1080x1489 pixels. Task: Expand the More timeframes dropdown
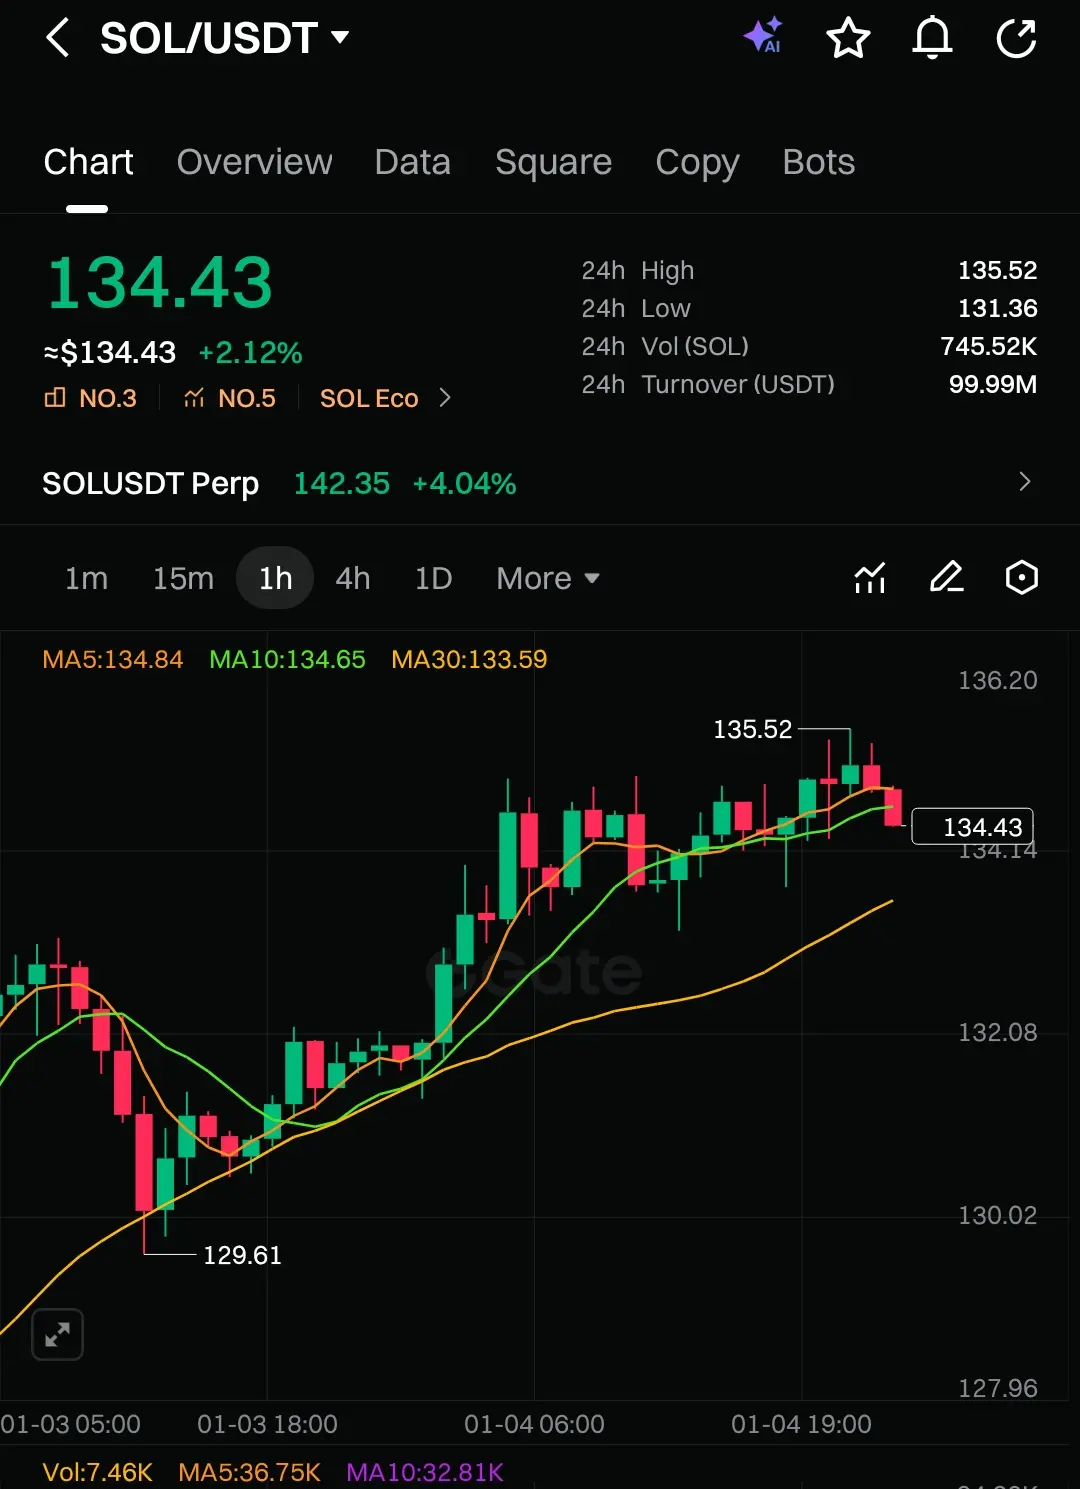click(x=548, y=578)
